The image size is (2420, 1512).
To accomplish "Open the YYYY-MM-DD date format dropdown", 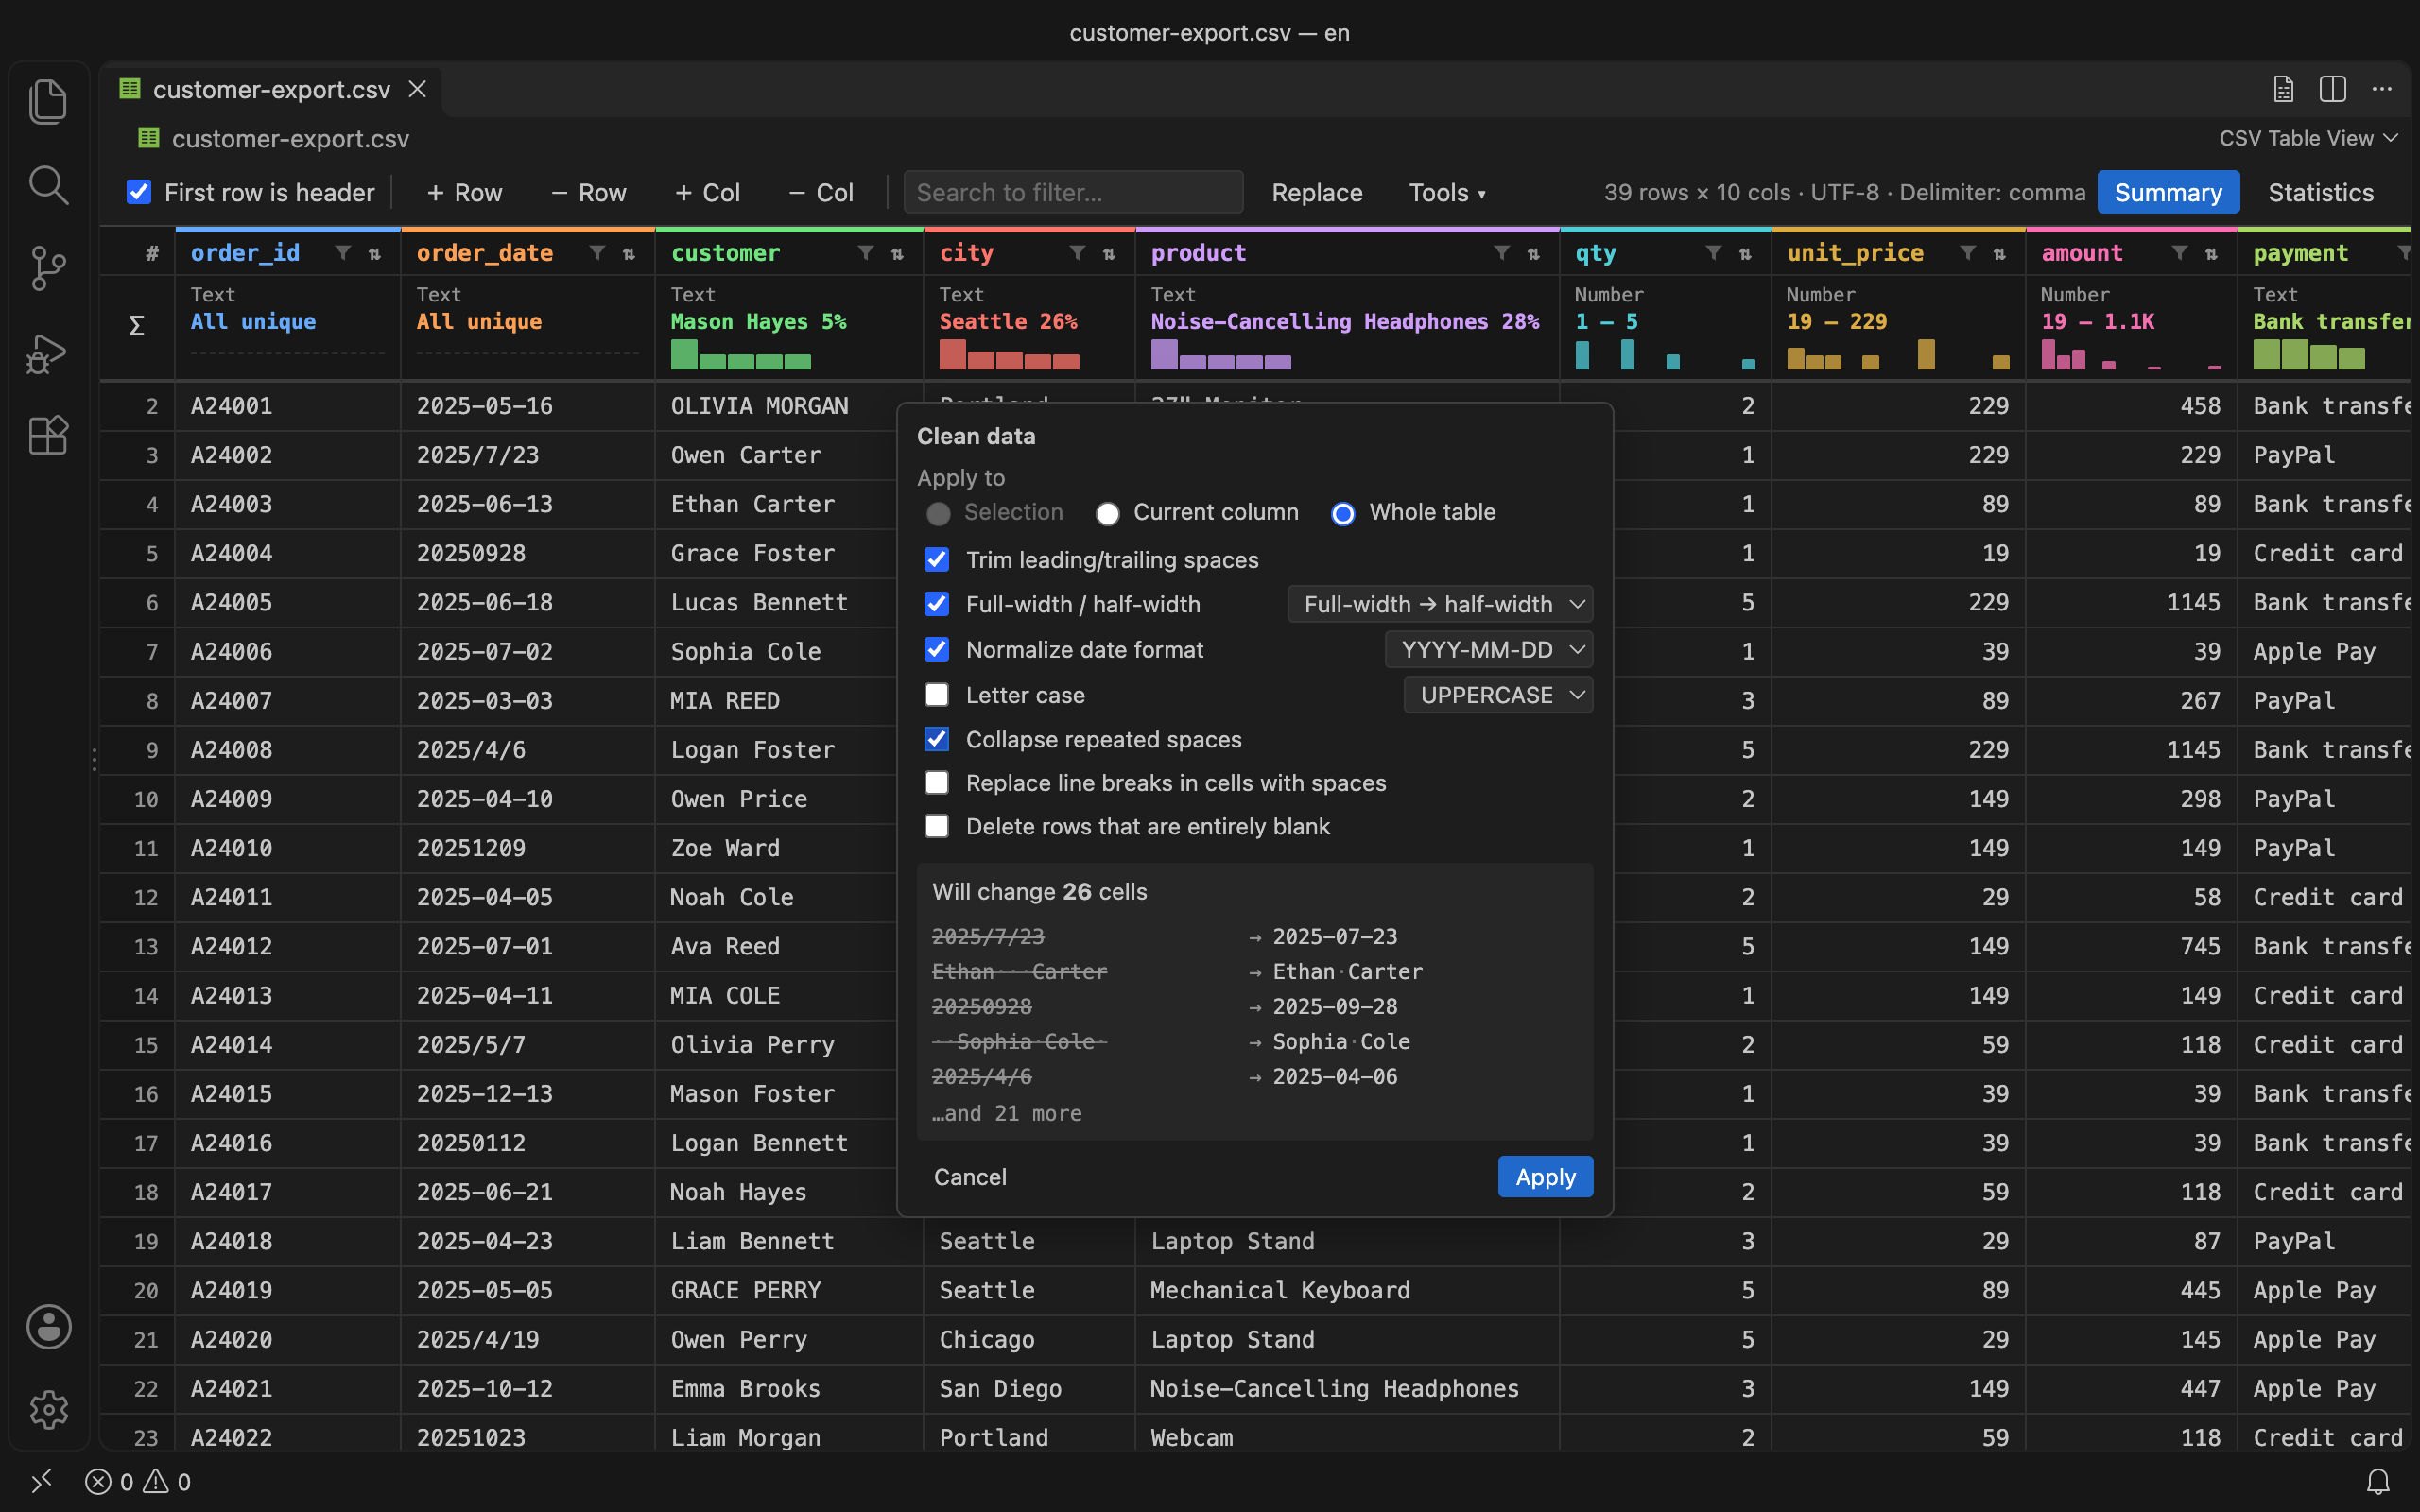I will pos(1489,650).
